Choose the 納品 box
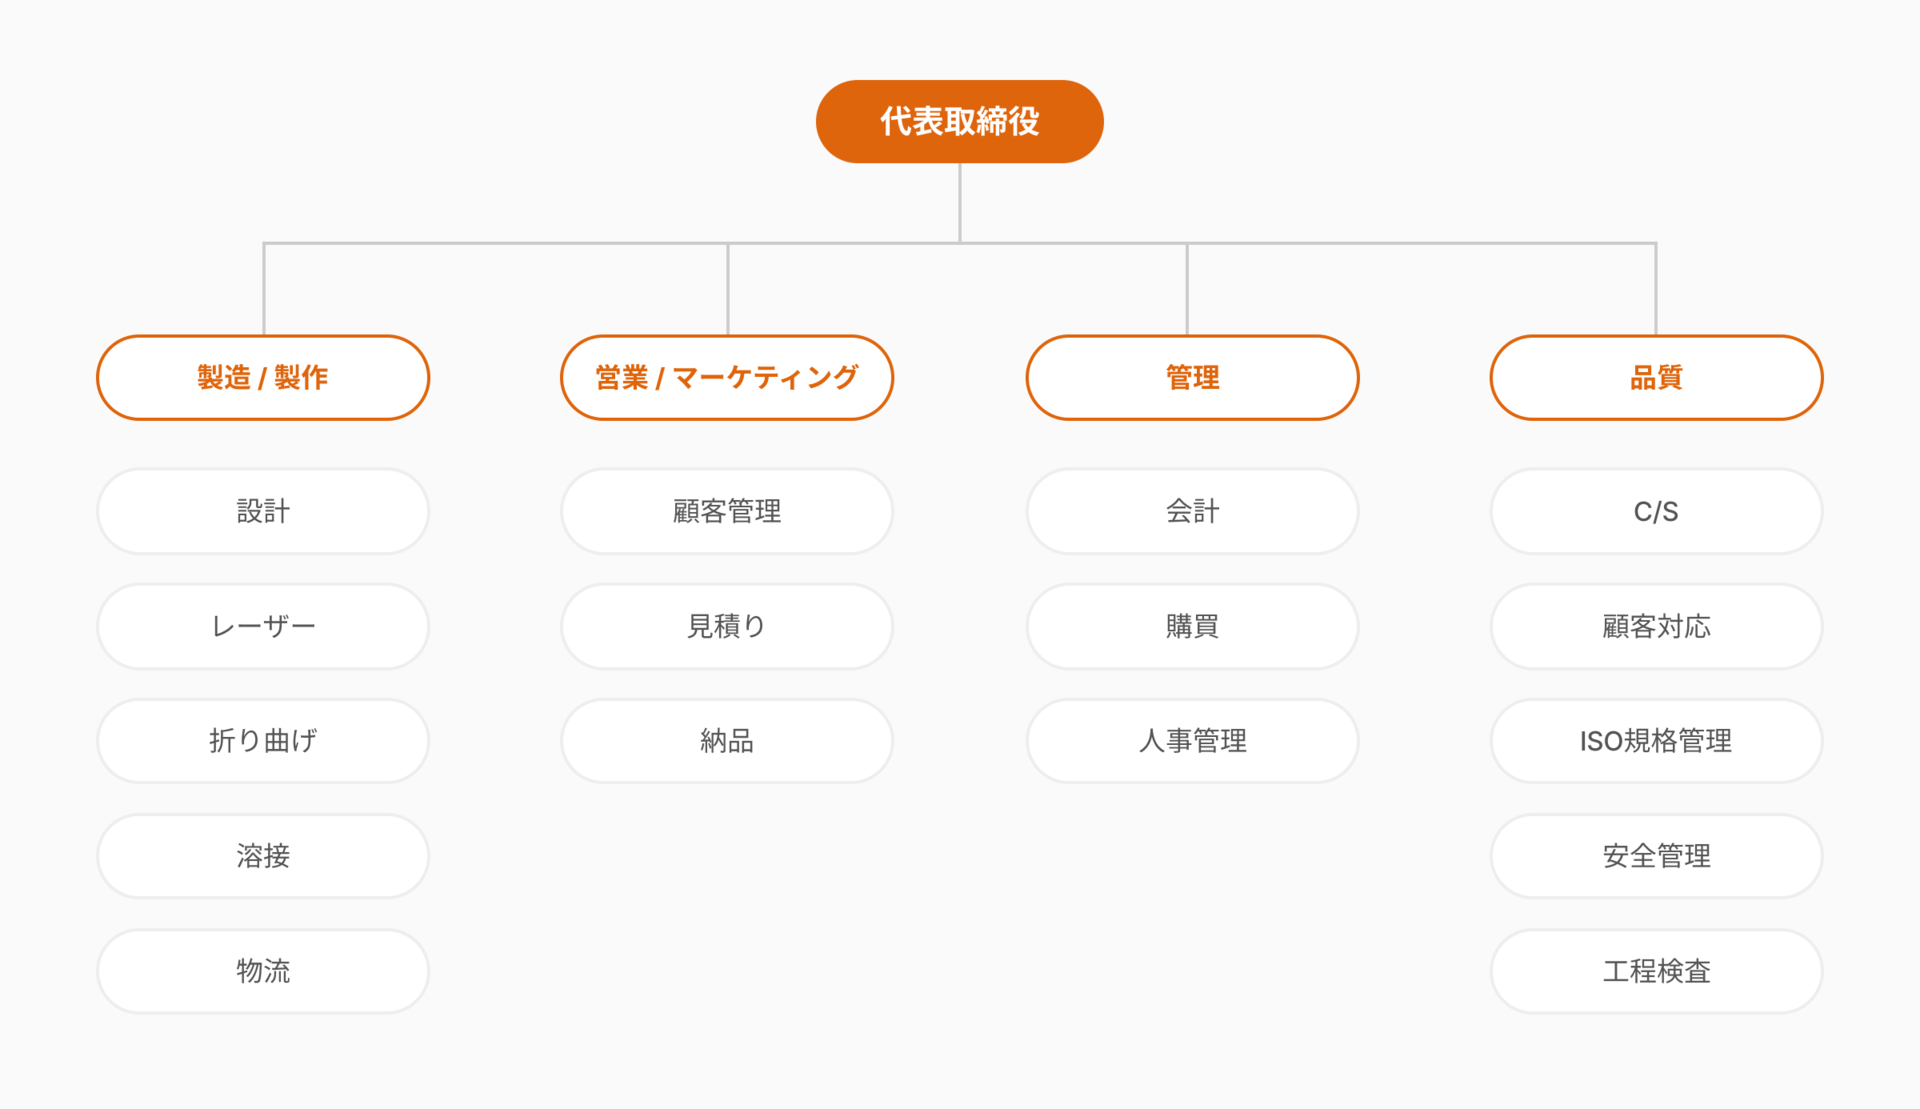The height and width of the screenshot is (1109, 1920). click(x=727, y=741)
